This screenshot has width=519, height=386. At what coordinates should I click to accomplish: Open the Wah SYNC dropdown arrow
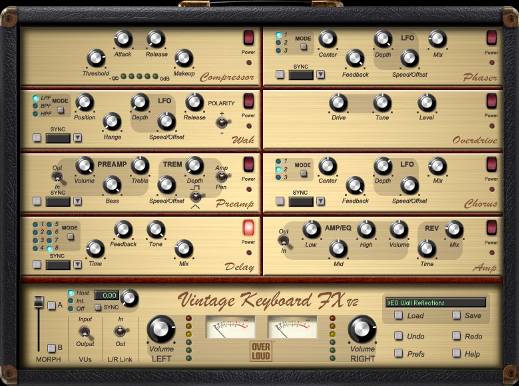coord(78,138)
